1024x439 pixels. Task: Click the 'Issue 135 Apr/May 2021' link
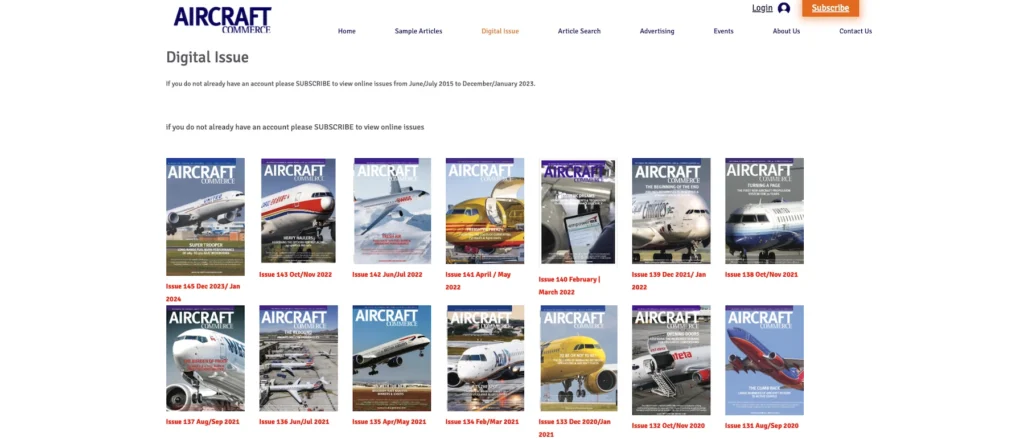389,422
